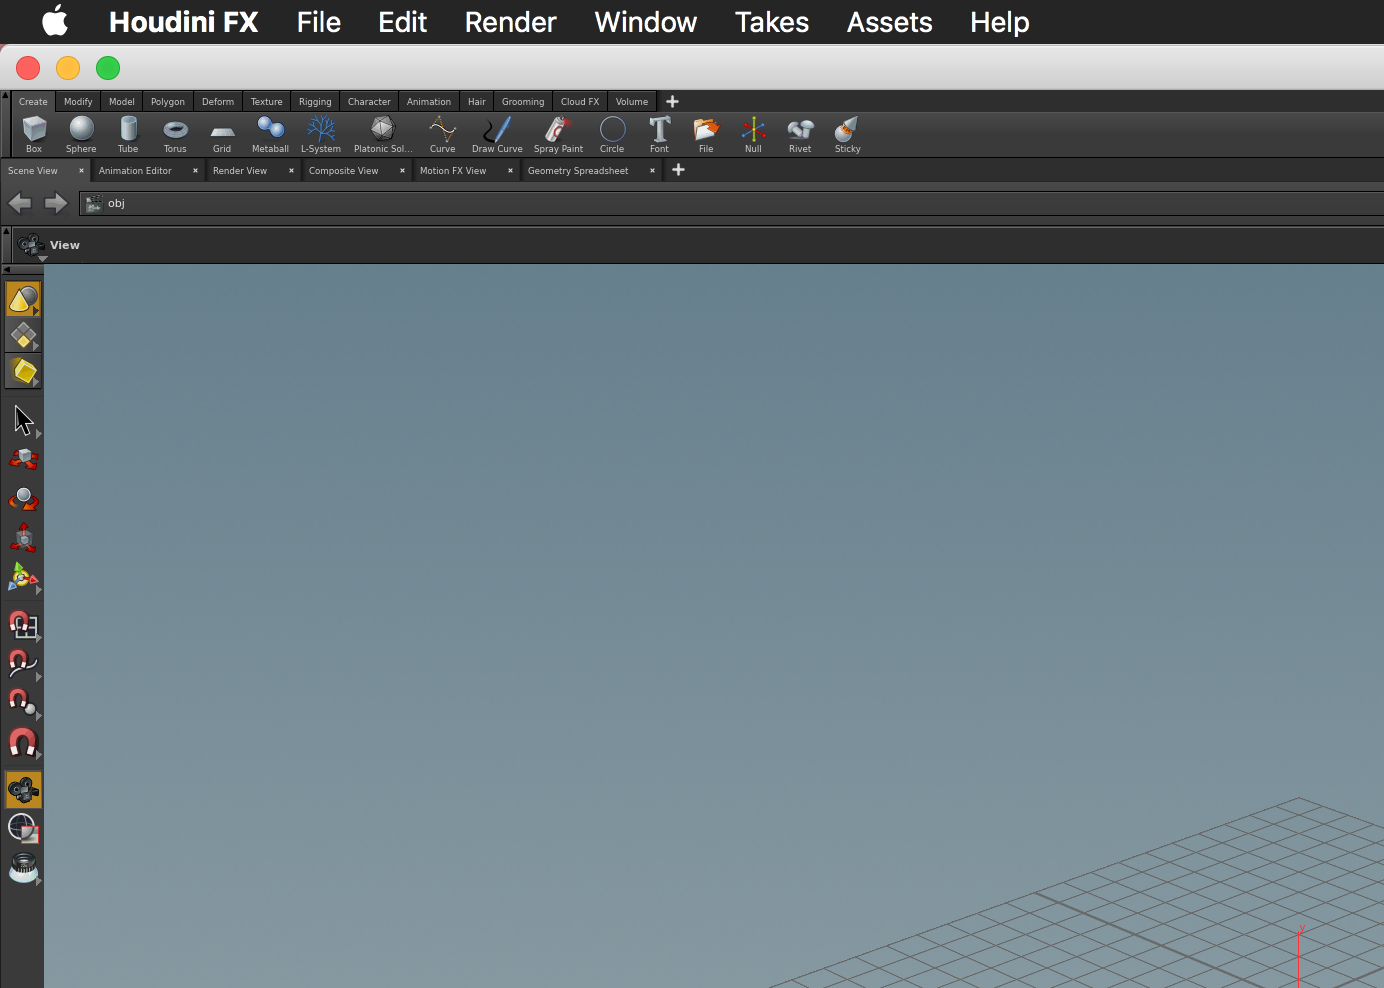Toggle point snapping magnet icon
Viewport: 1384px width, 988px height.
(23, 703)
